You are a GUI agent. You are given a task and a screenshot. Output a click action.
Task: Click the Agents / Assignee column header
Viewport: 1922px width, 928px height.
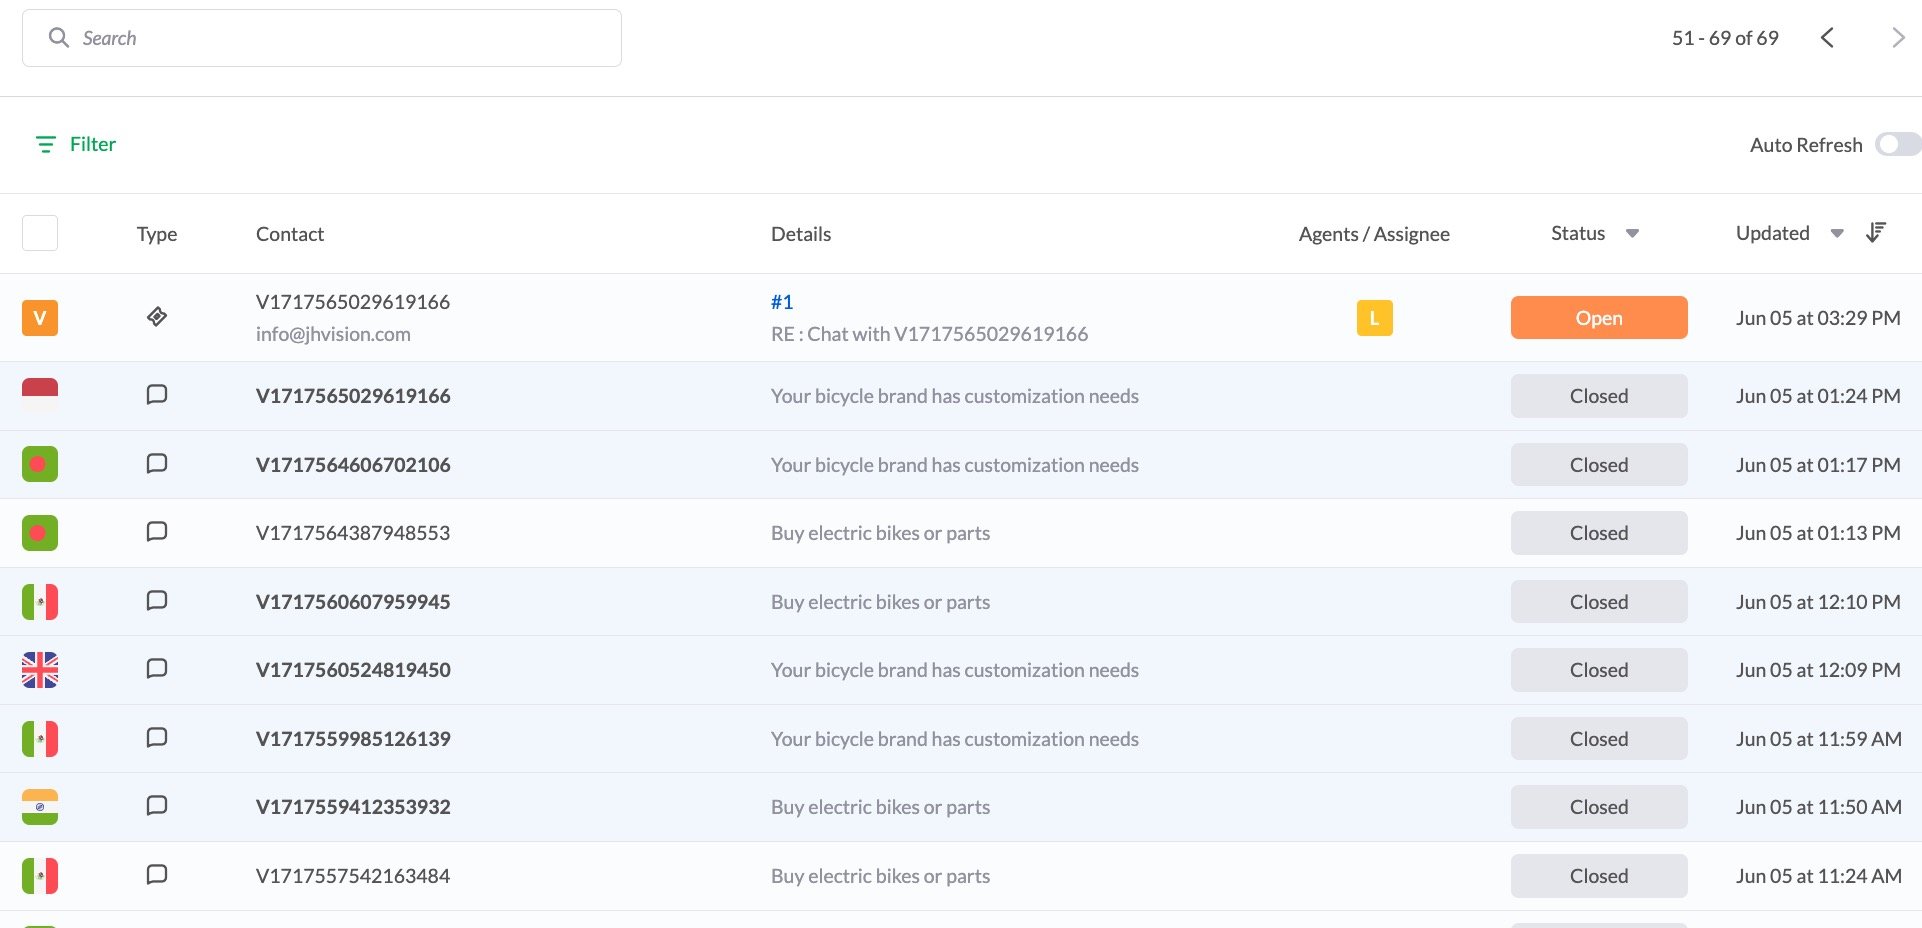pyautogui.click(x=1374, y=234)
